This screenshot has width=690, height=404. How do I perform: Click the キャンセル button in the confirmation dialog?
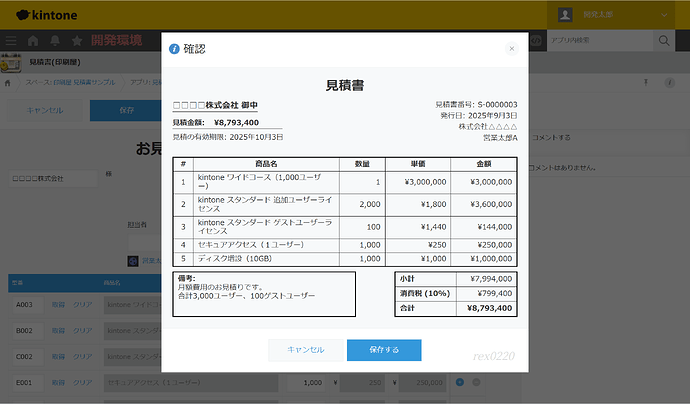click(305, 350)
